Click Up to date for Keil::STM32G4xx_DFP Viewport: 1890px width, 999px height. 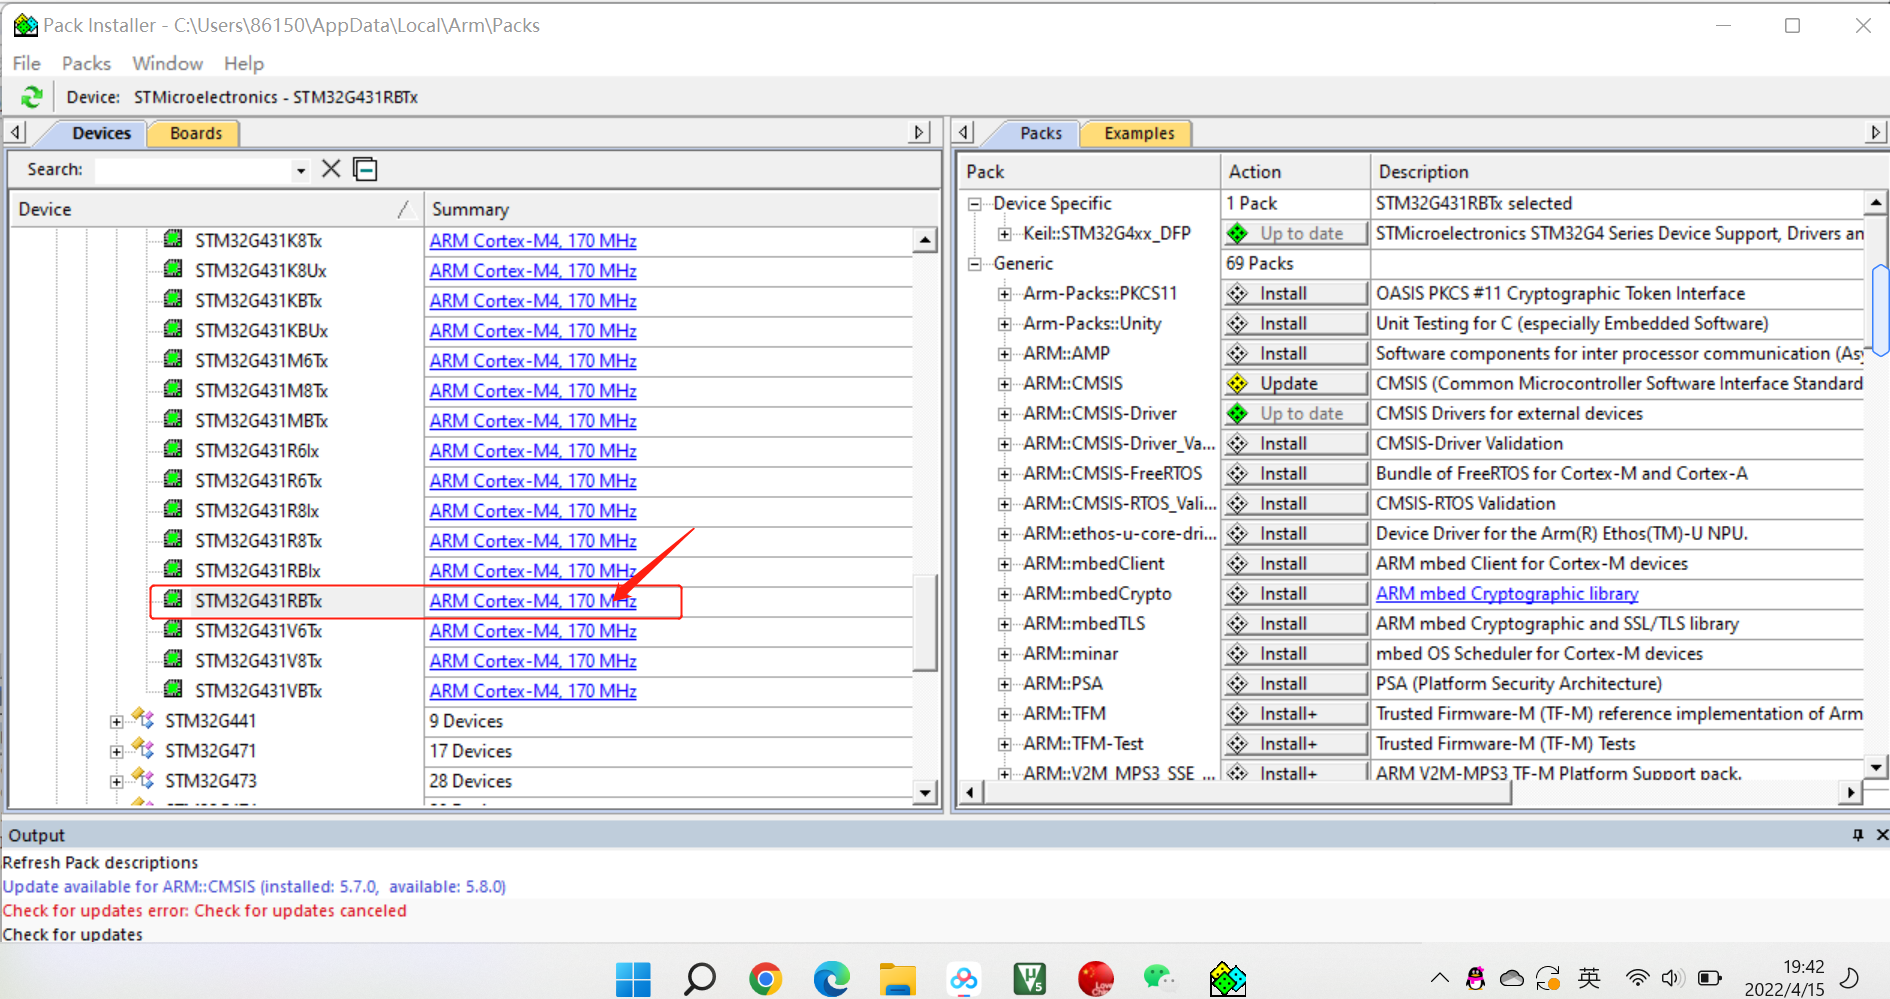pos(1295,233)
